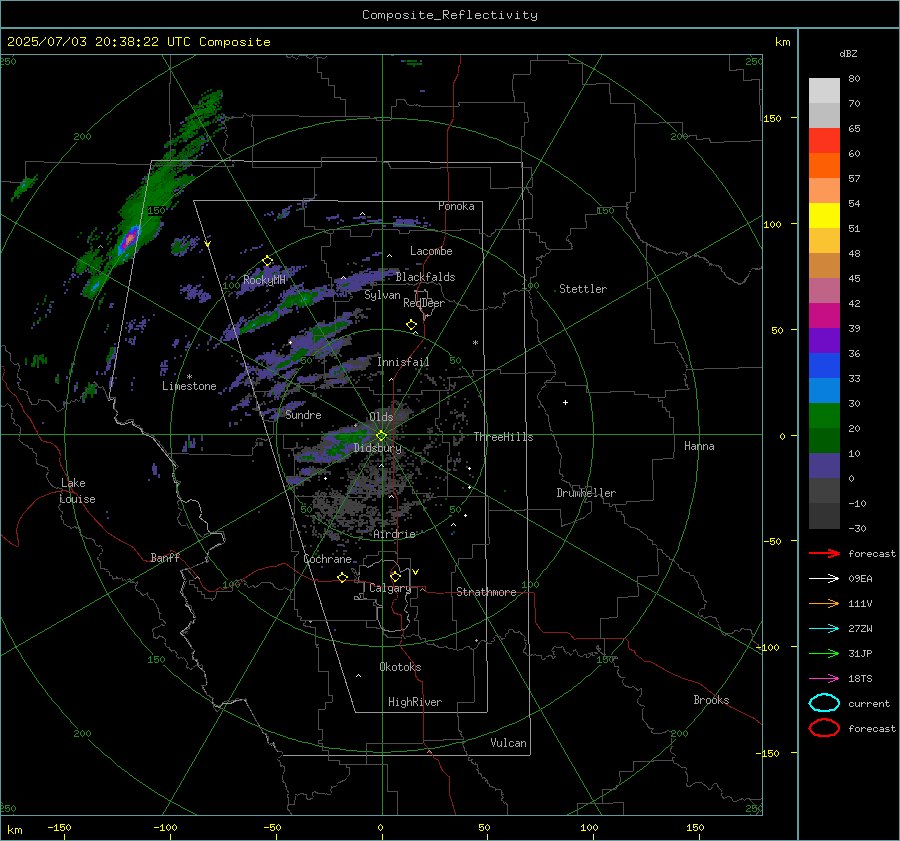Click the asterisk marker above Limestone
Image resolution: width=900 pixels, height=841 pixels.
(189, 377)
